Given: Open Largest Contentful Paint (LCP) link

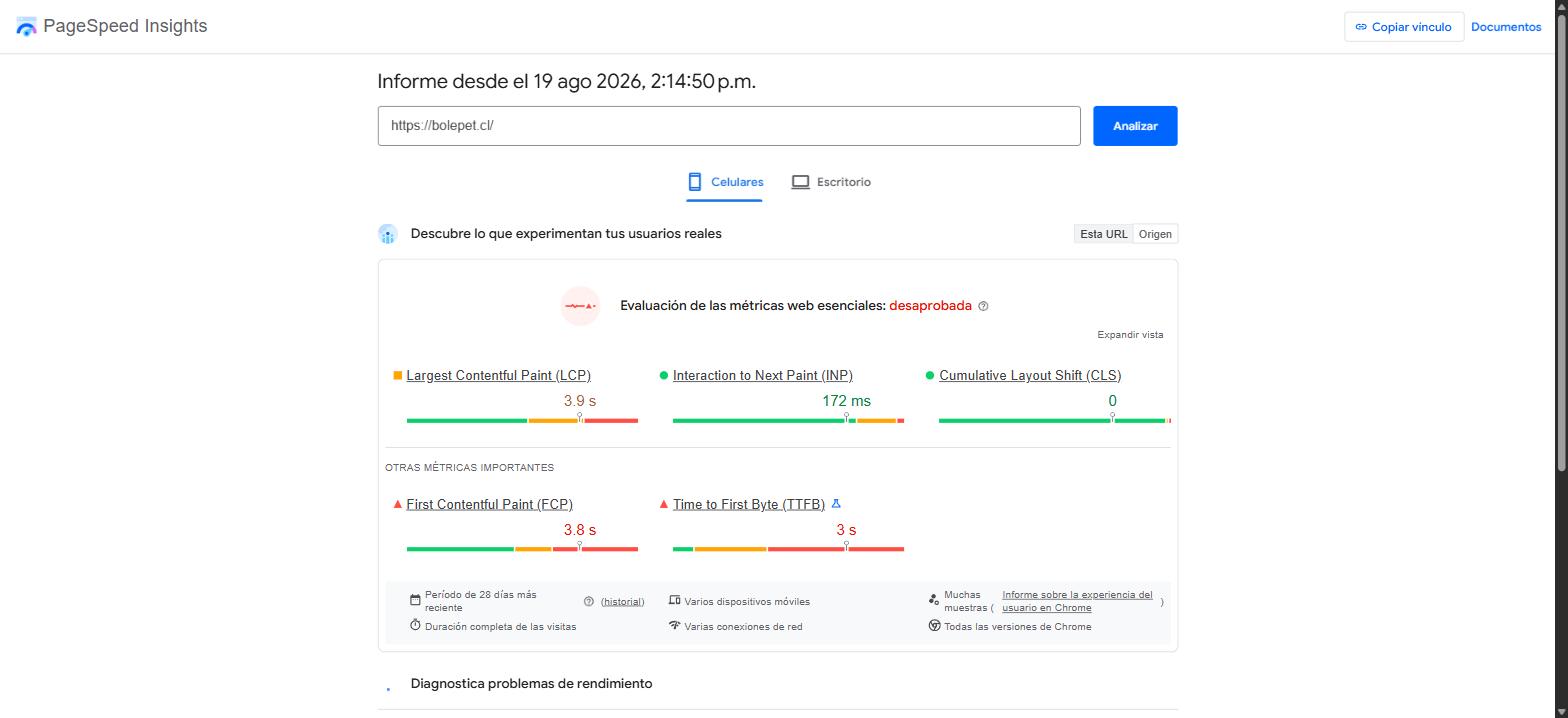Looking at the screenshot, I should pyautogui.click(x=498, y=376).
